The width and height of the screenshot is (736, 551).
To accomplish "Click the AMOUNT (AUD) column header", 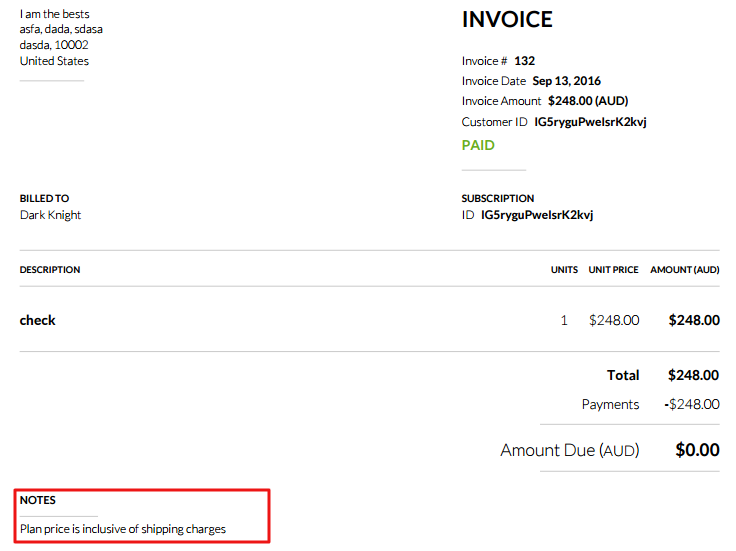I will (684, 270).
